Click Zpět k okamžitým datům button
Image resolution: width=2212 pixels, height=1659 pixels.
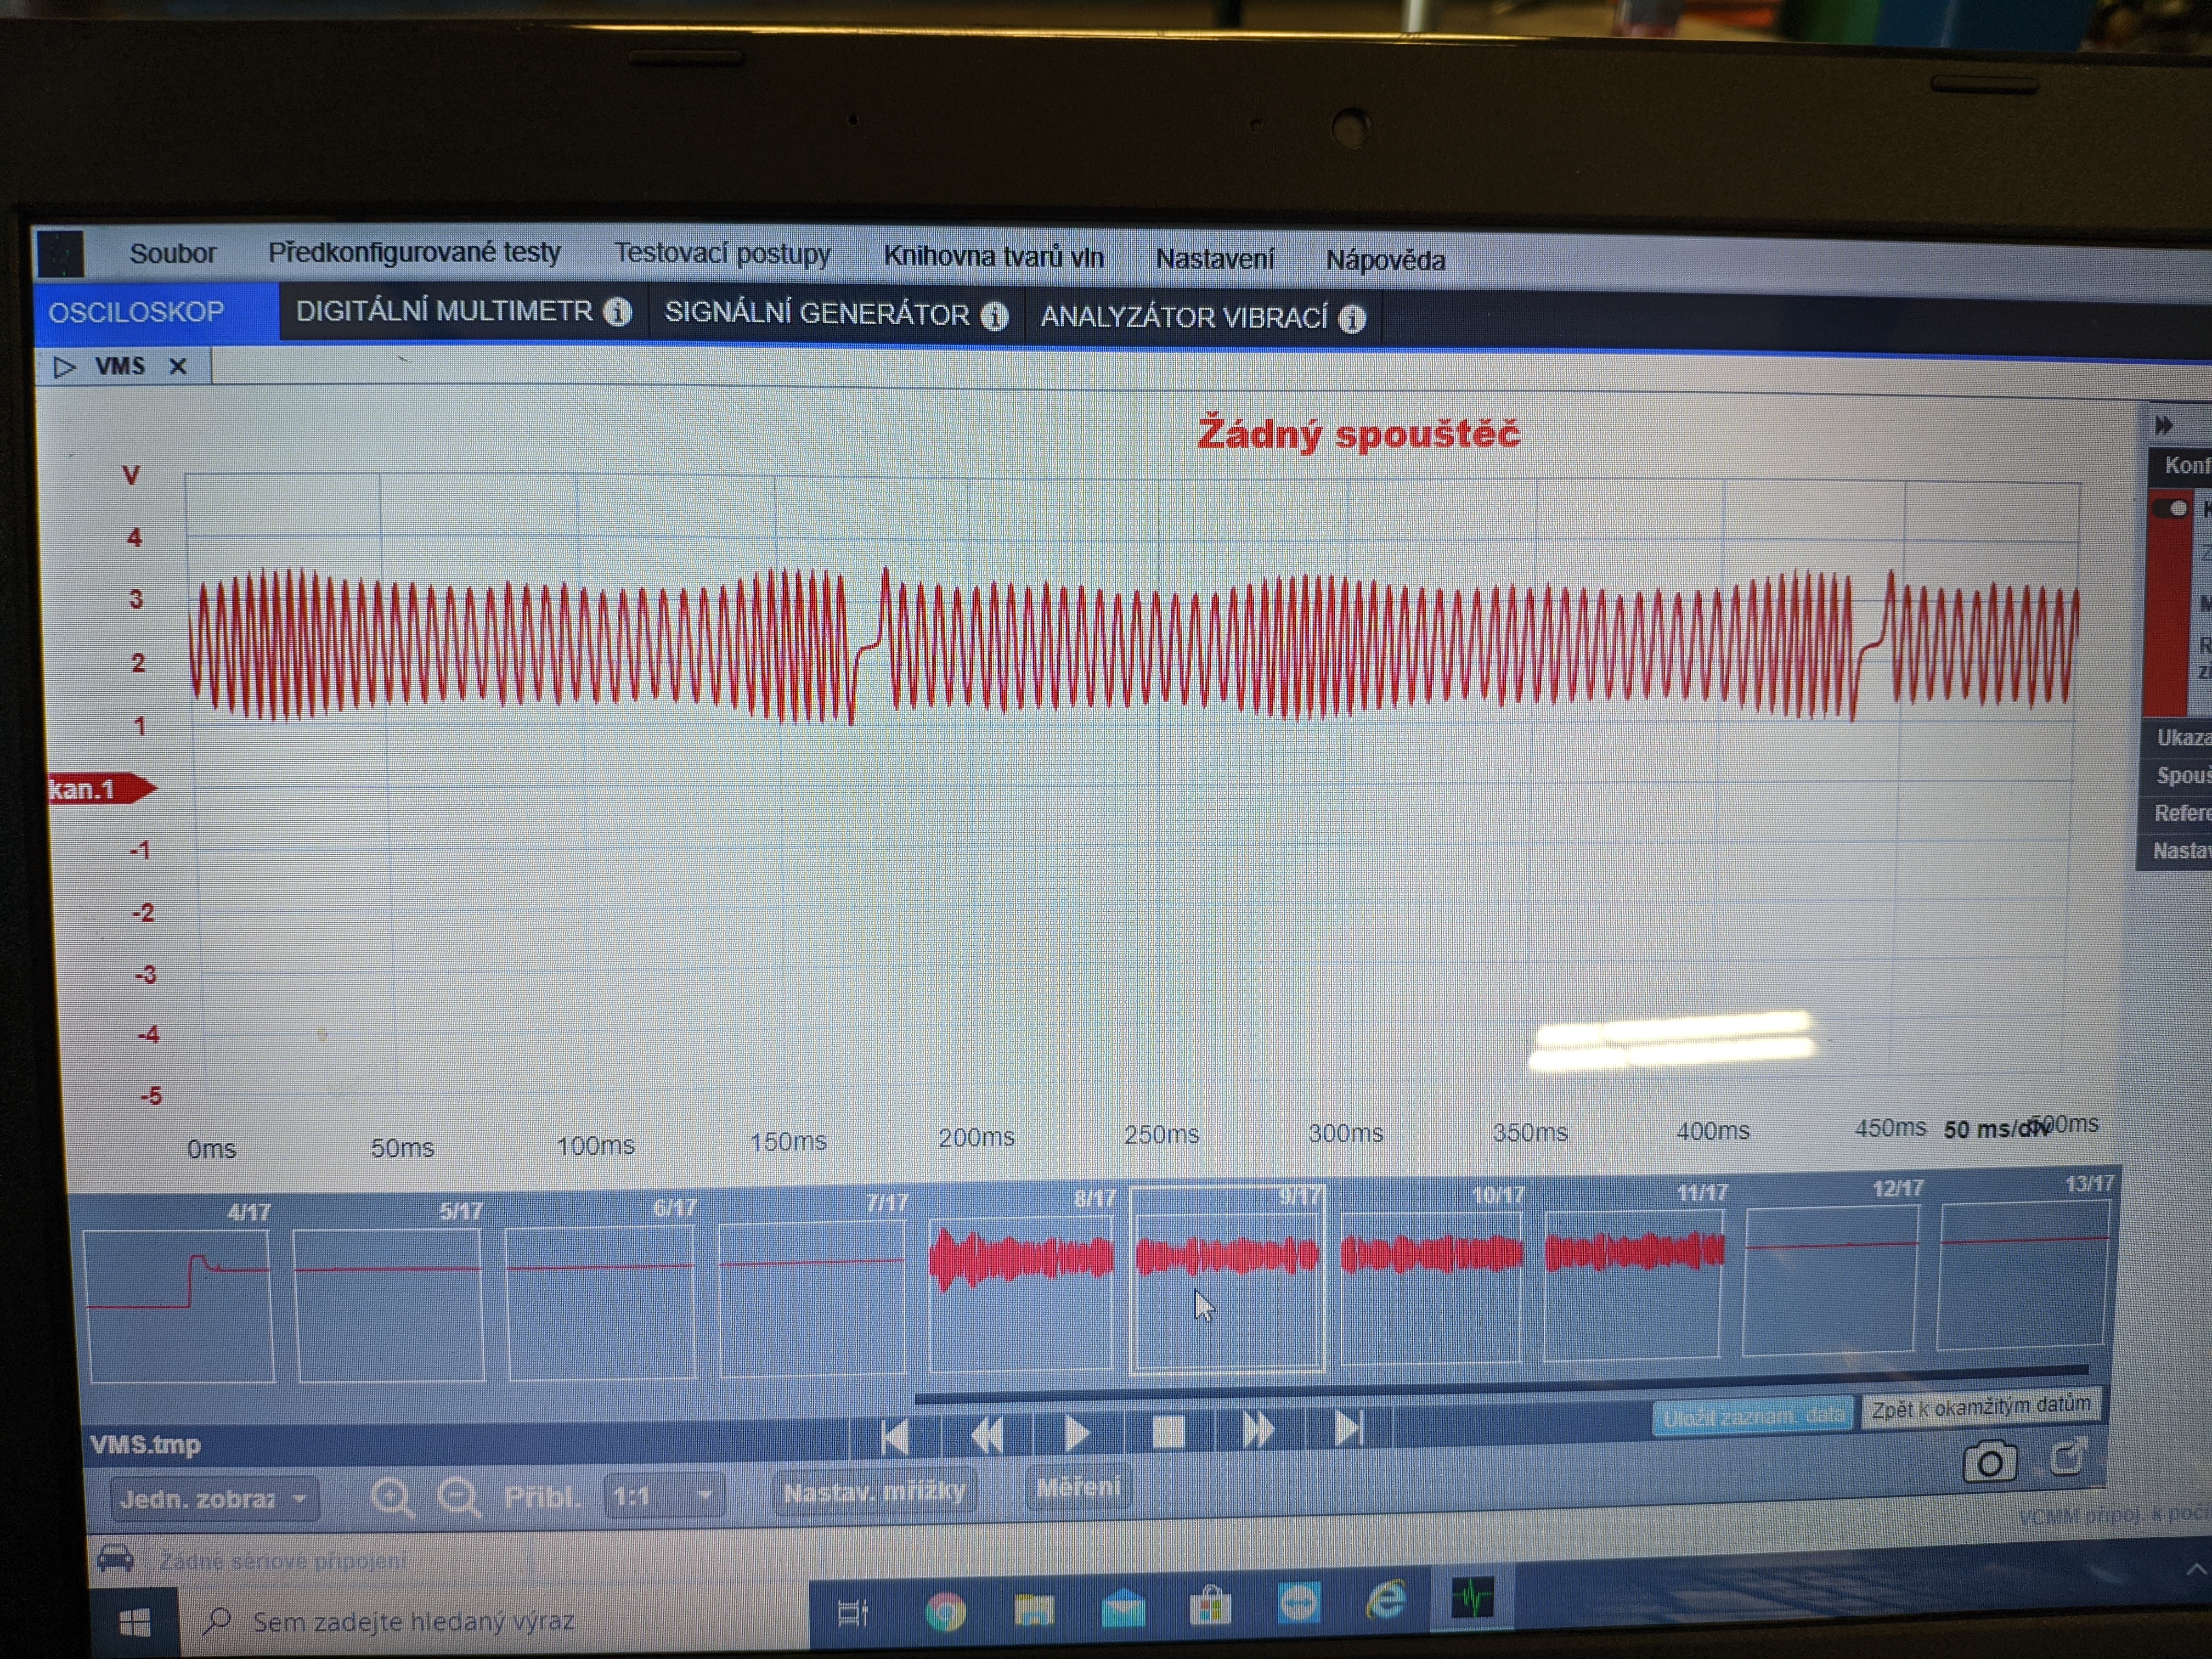[x=1980, y=1407]
